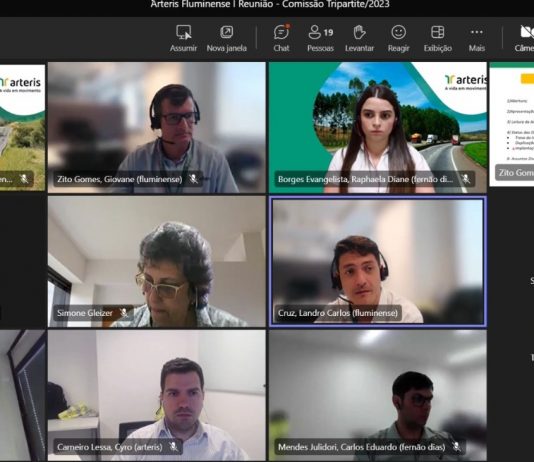Click name label "Simone Gleizer"
Viewport: 534px width, 462px height.
[85, 313]
